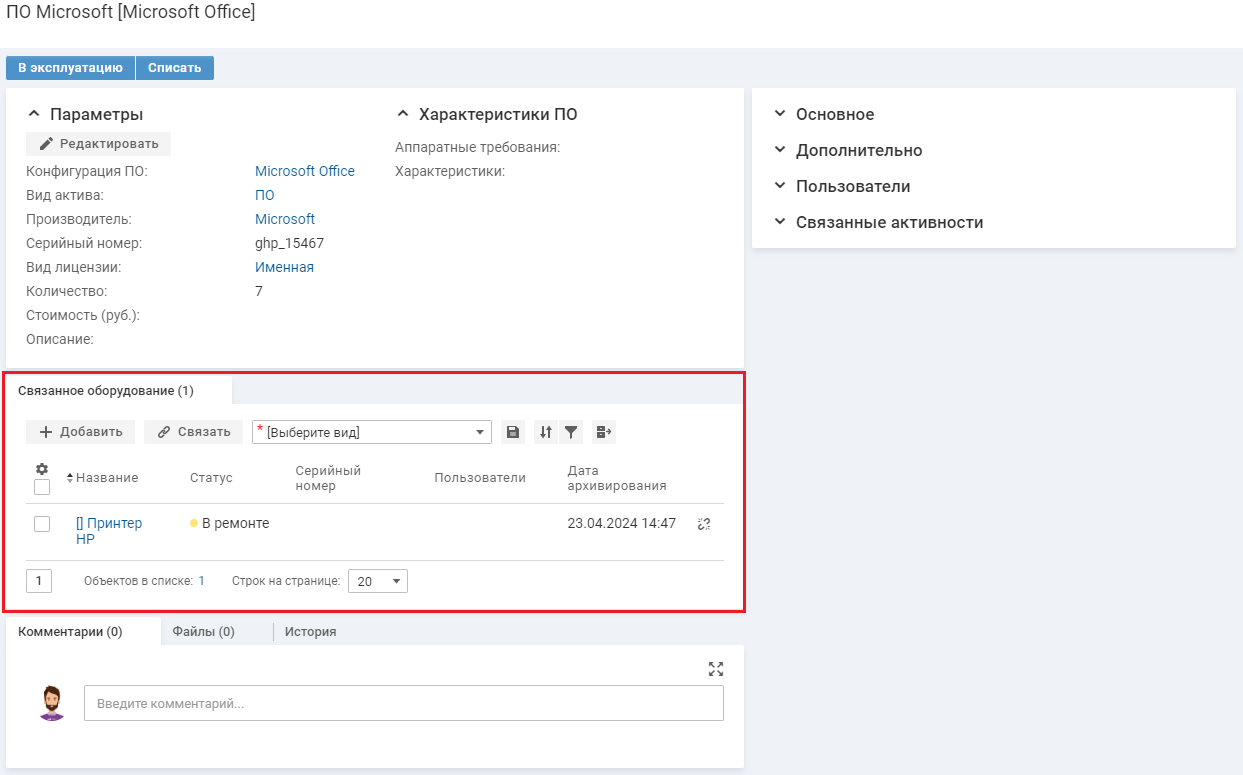The height and width of the screenshot is (775, 1243).
Task: Switch to the Файлы tab
Action: [x=203, y=632]
